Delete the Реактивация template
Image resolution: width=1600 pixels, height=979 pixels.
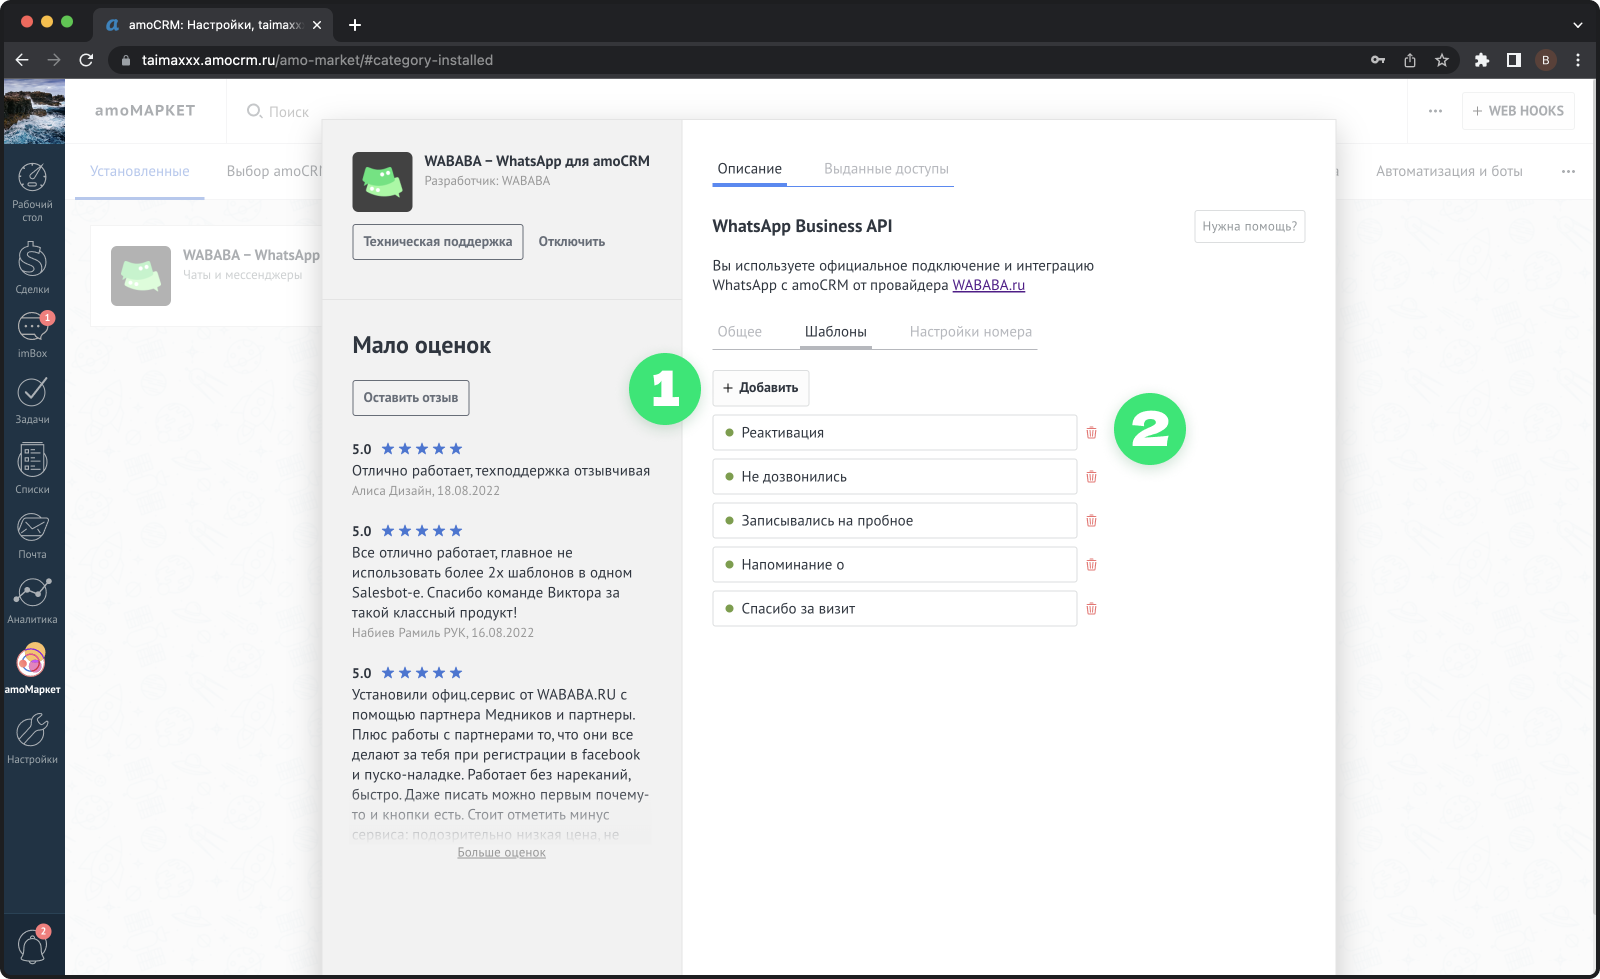coord(1091,433)
